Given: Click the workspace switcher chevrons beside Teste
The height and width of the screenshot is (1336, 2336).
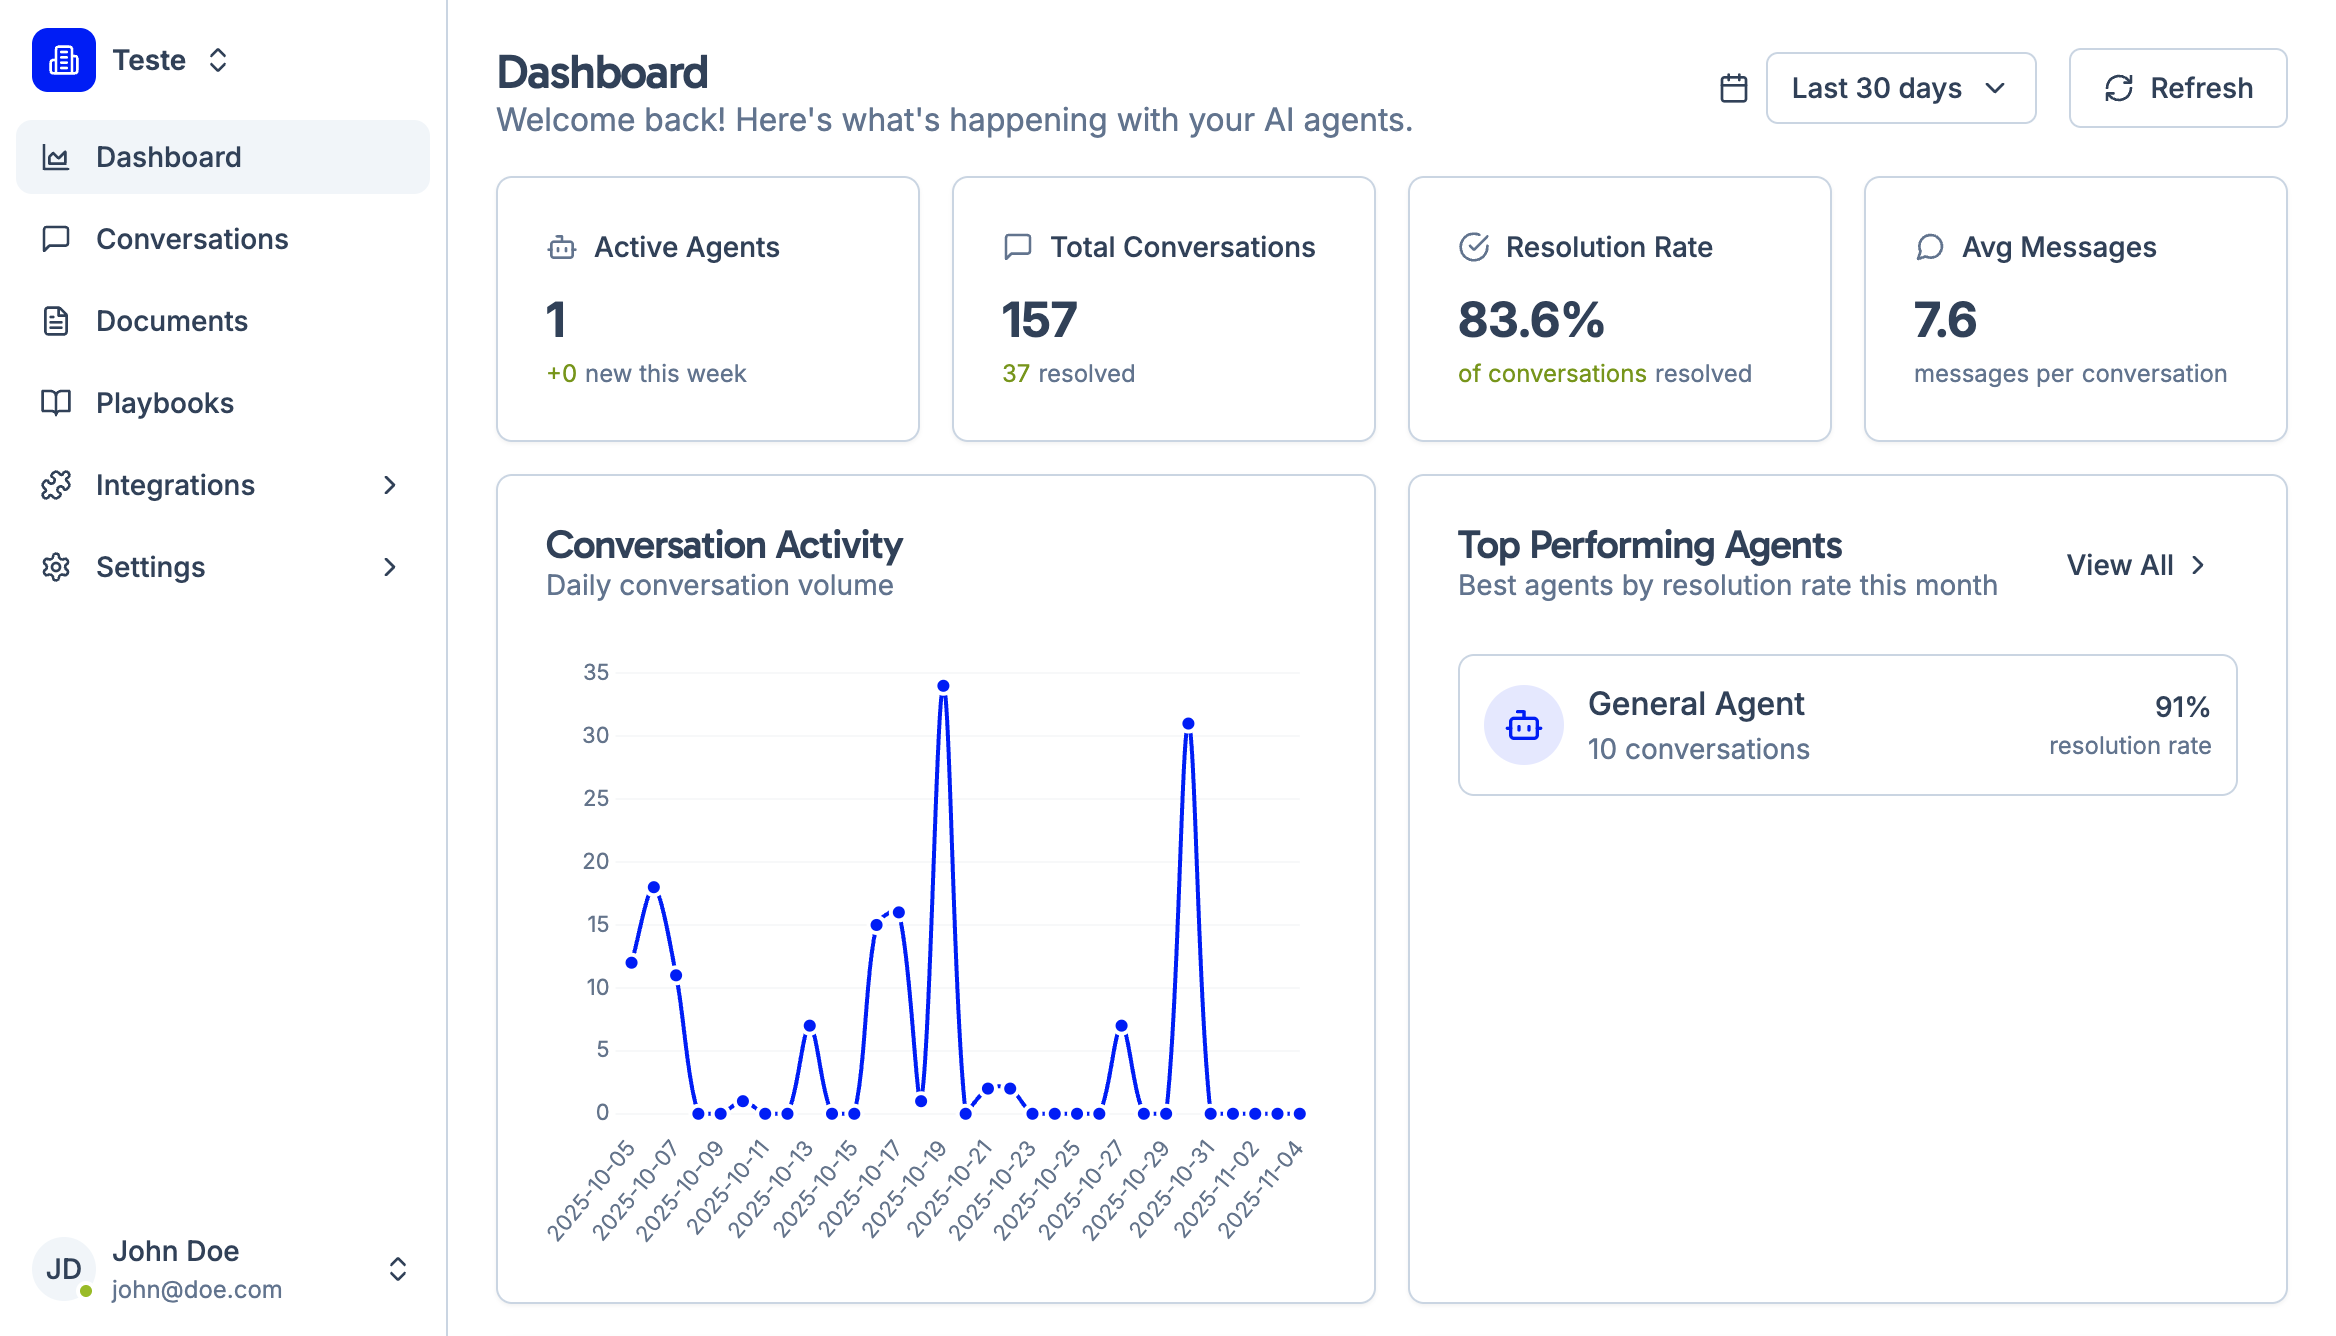Looking at the screenshot, I should tap(218, 60).
